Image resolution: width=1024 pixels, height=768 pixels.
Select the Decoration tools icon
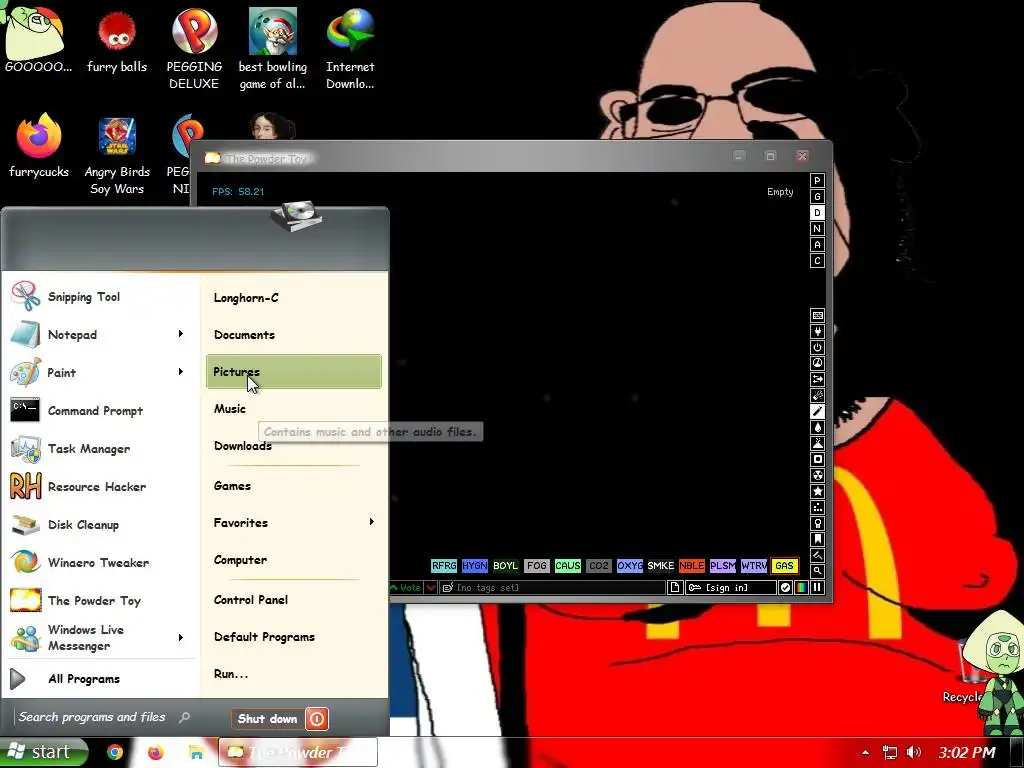coord(817,555)
